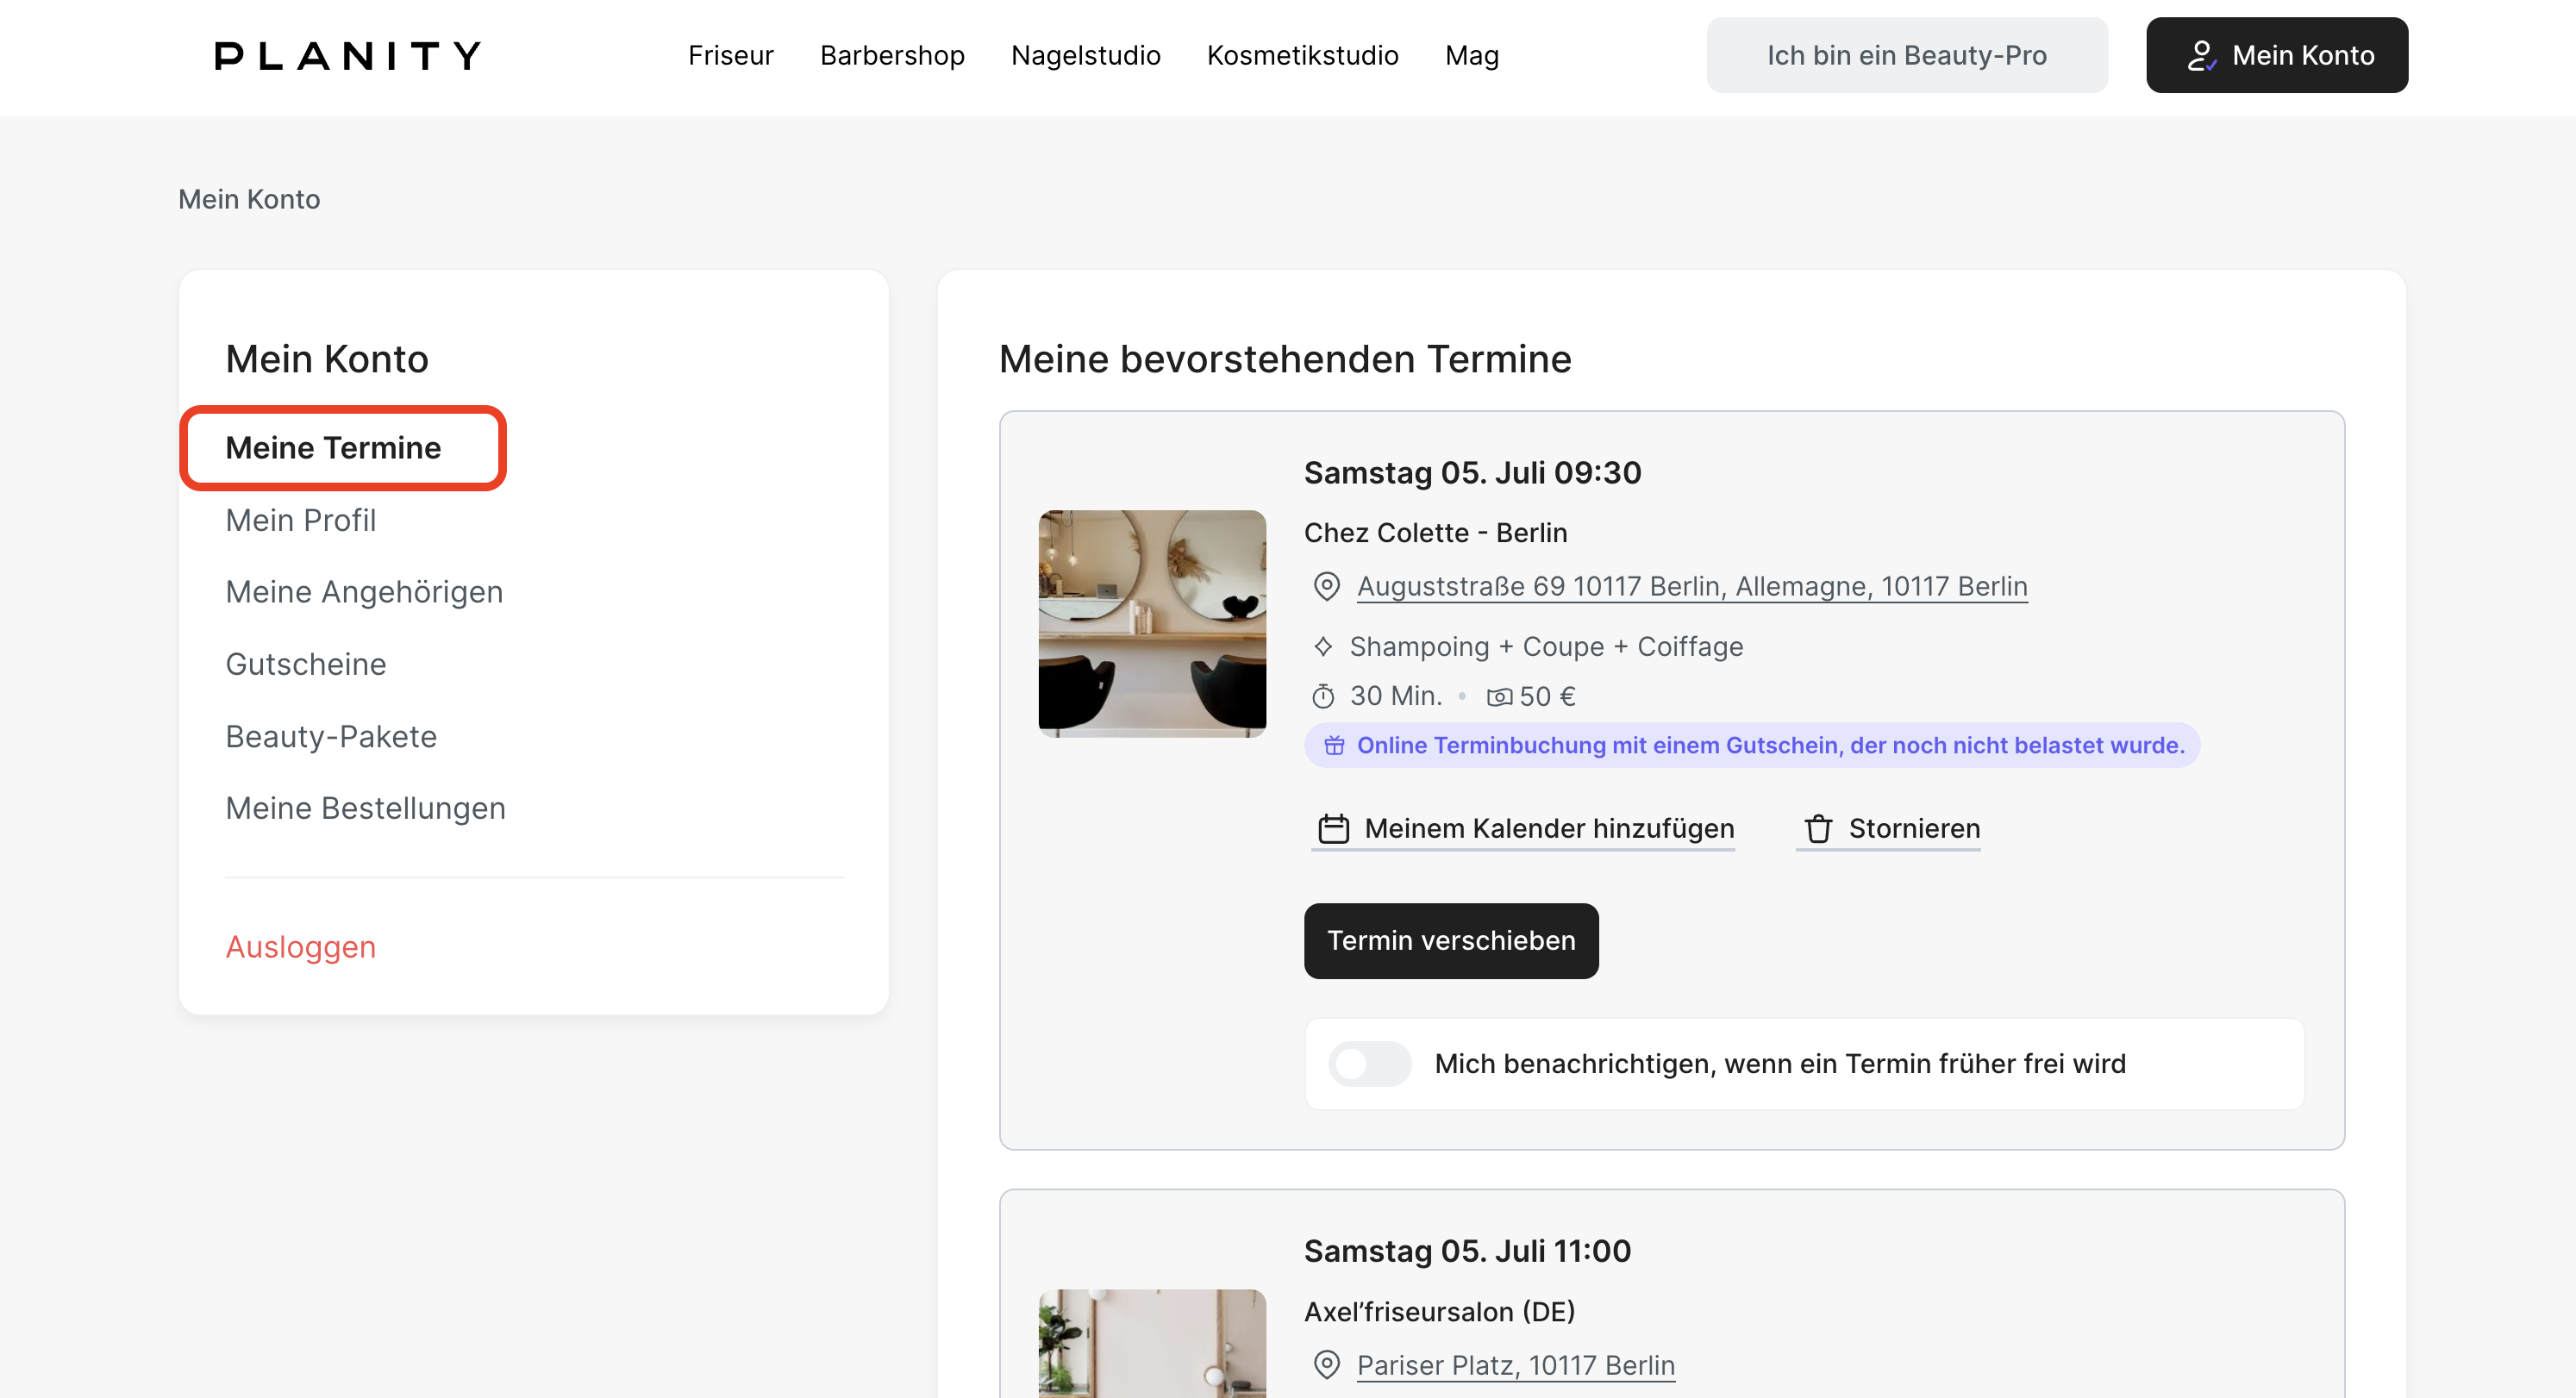Open Mein Profil from the account menu
The height and width of the screenshot is (1398, 2576).
[x=301, y=519]
